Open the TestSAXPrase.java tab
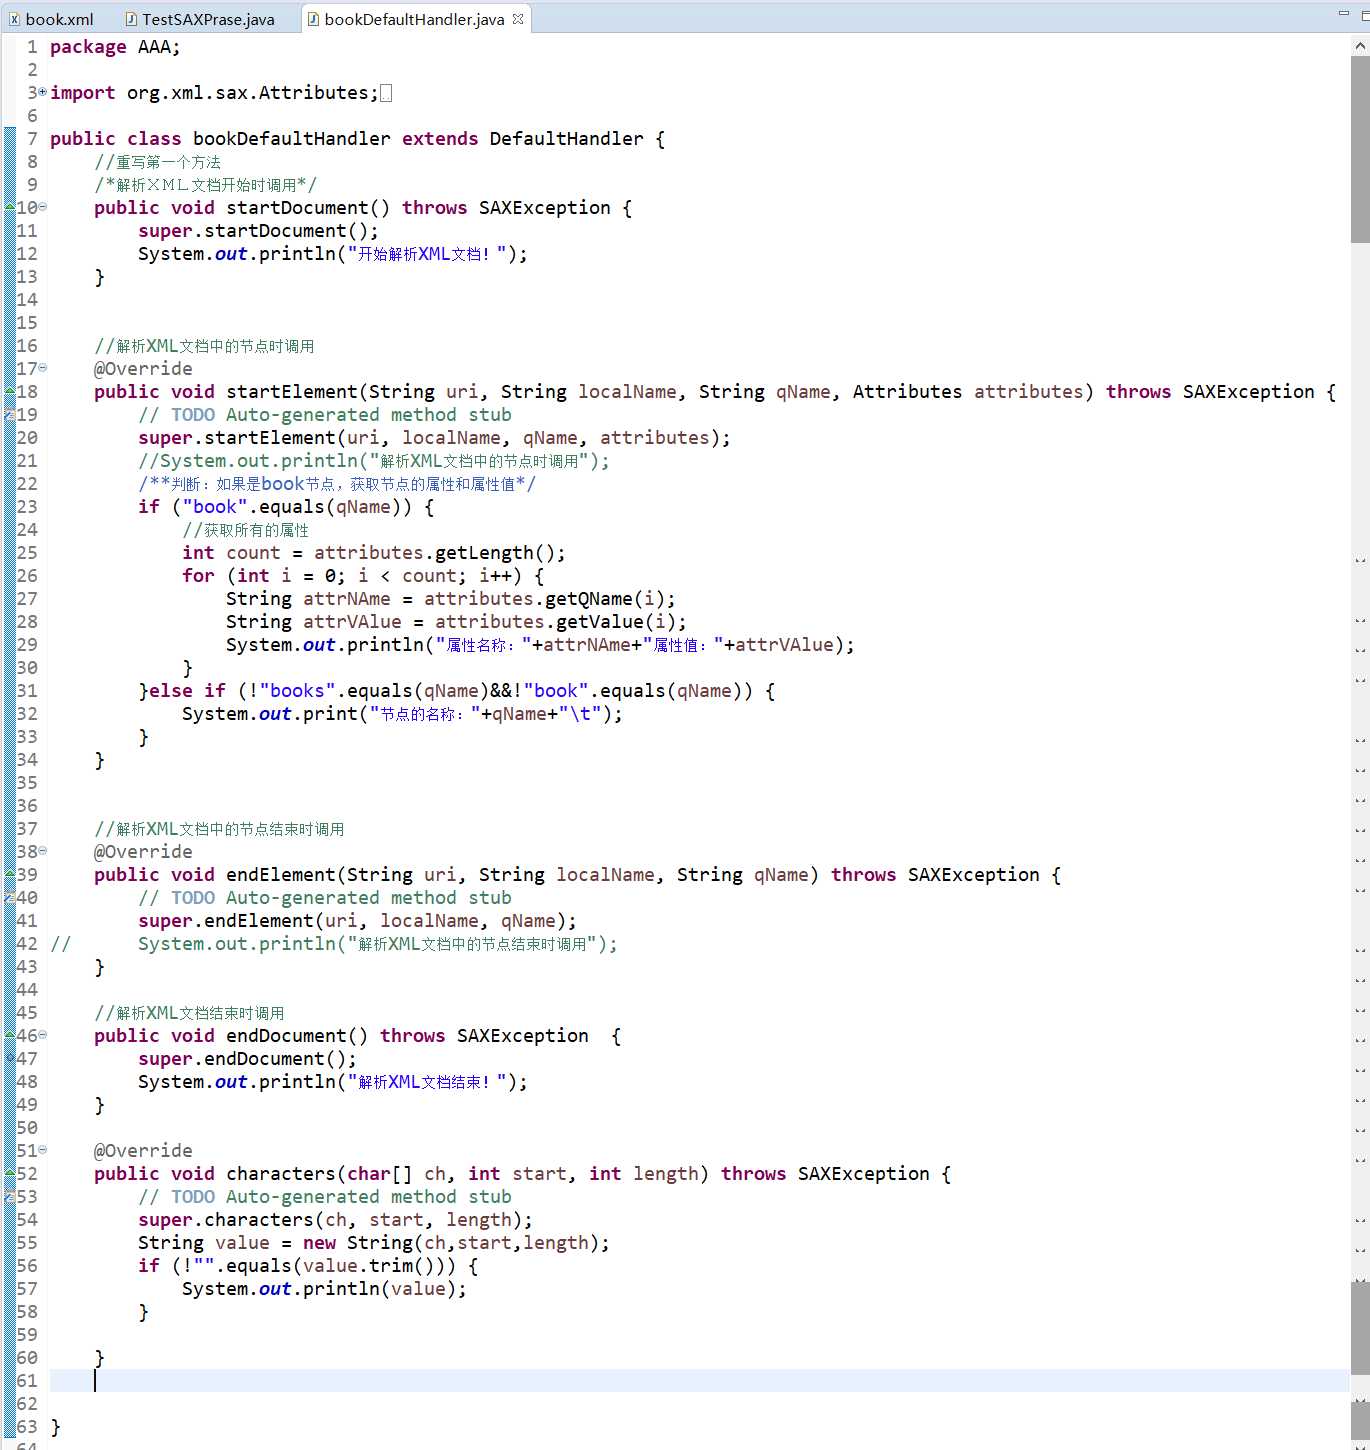The width and height of the screenshot is (1370, 1450). click(200, 19)
